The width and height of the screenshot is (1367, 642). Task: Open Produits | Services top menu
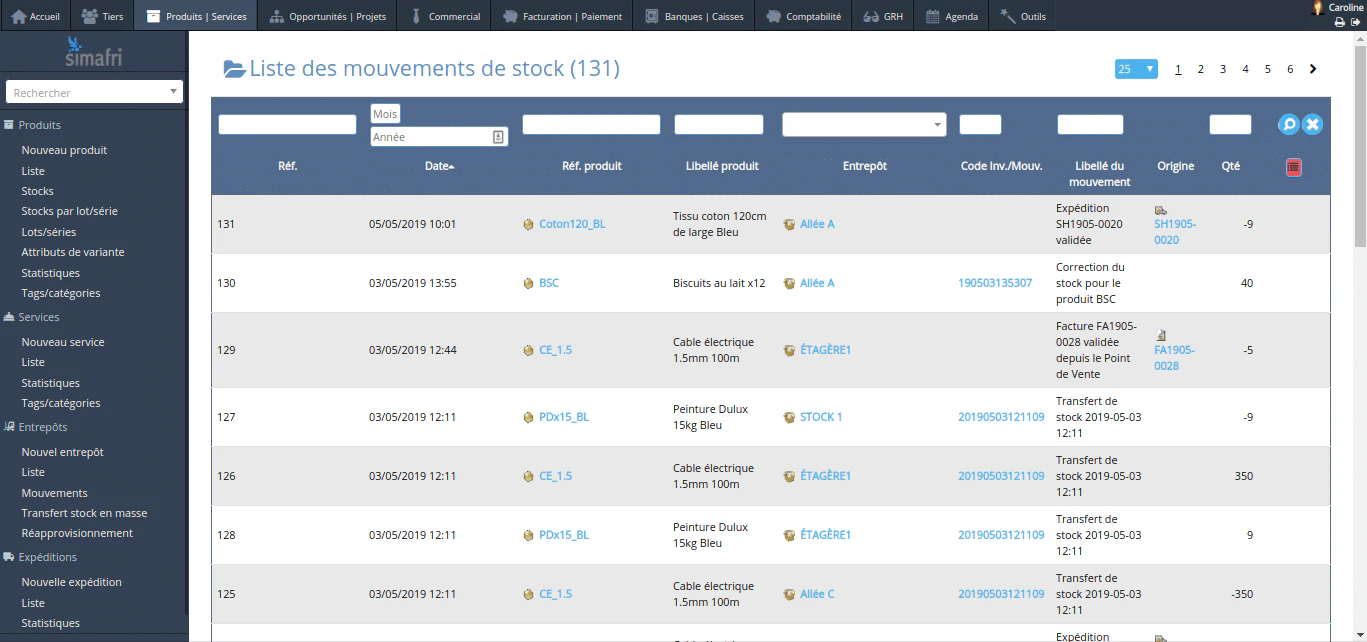(x=196, y=16)
